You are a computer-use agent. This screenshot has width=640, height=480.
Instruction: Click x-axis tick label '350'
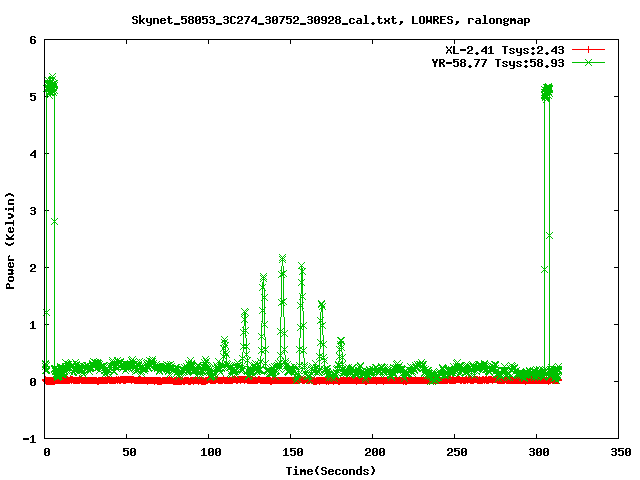pyautogui.click(x=621, y=452)
